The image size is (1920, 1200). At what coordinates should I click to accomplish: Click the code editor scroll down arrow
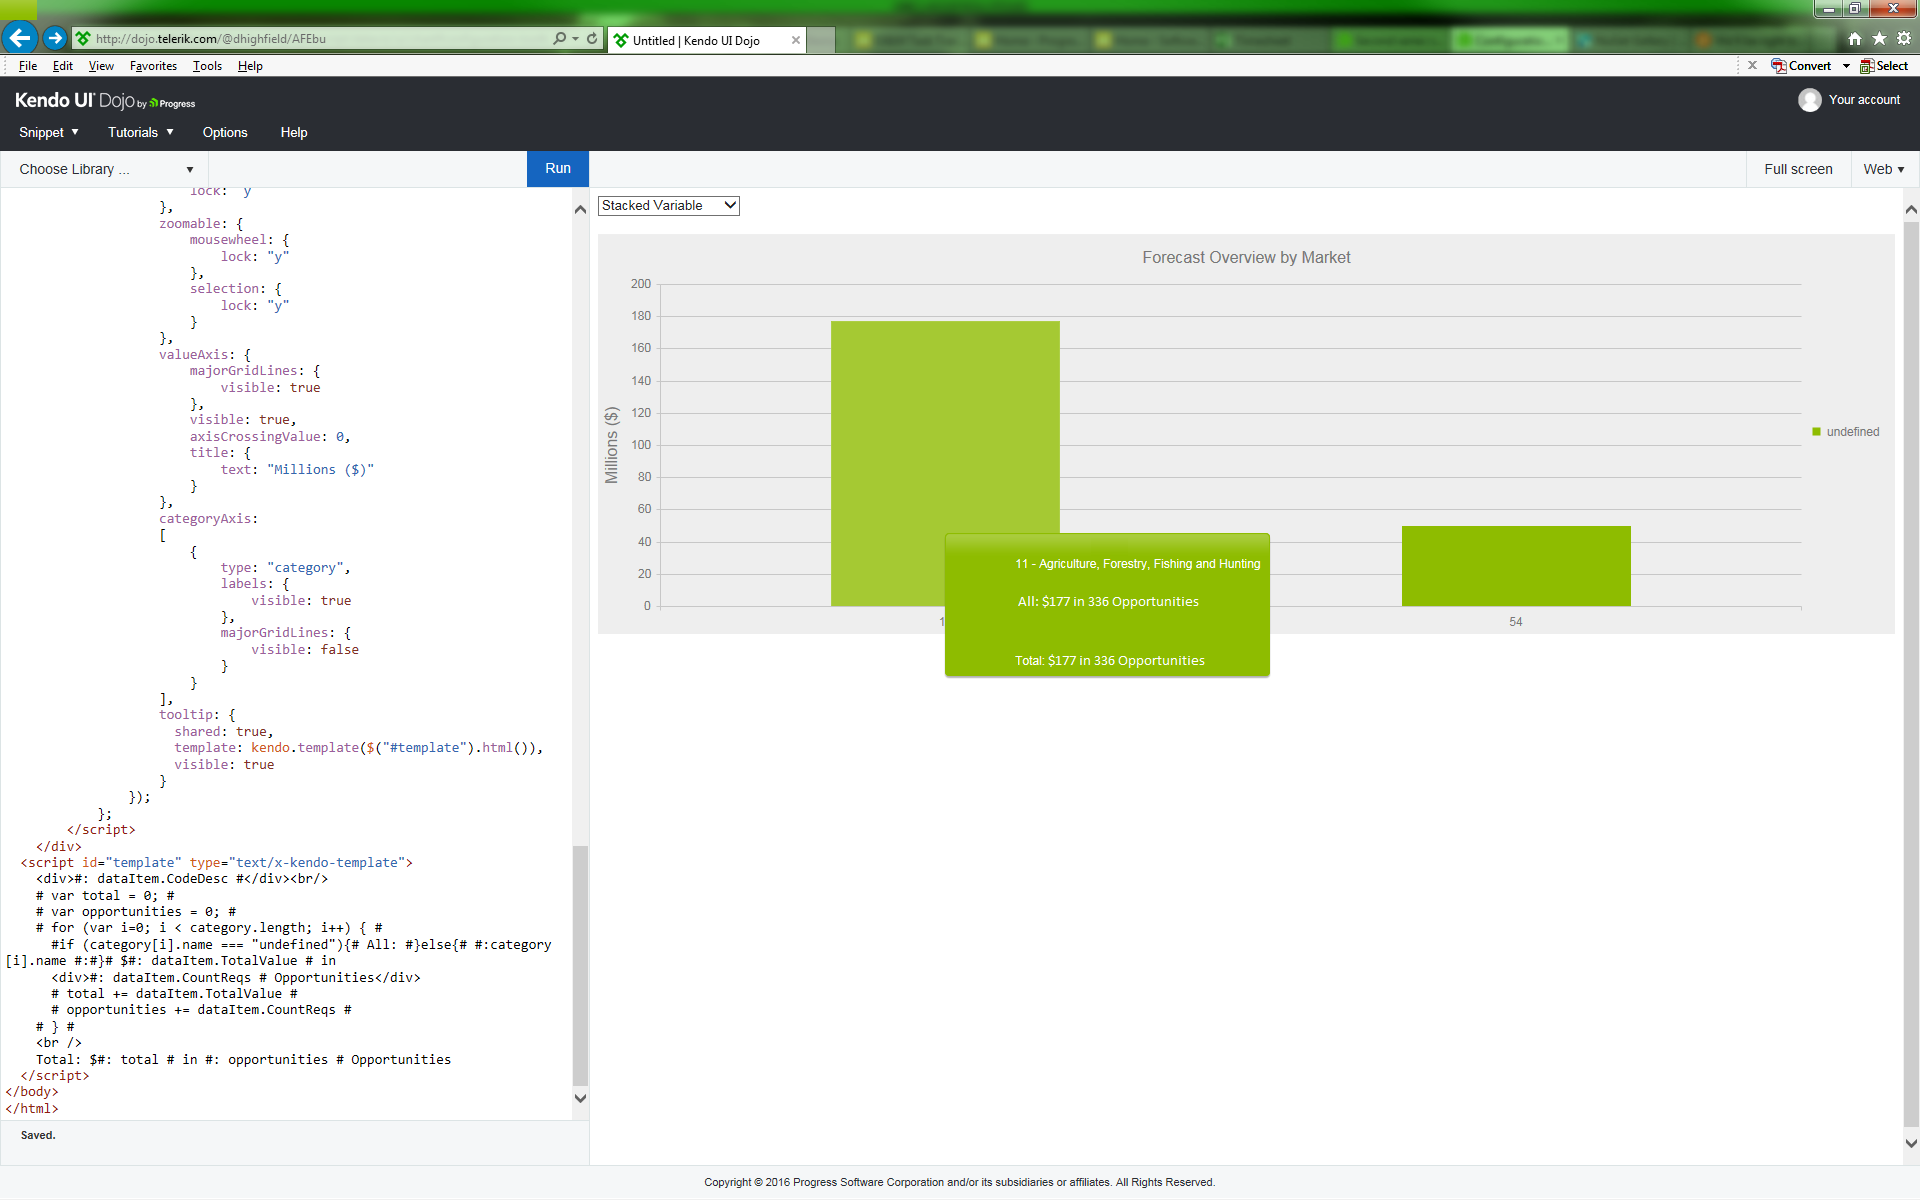[580, 1097]
